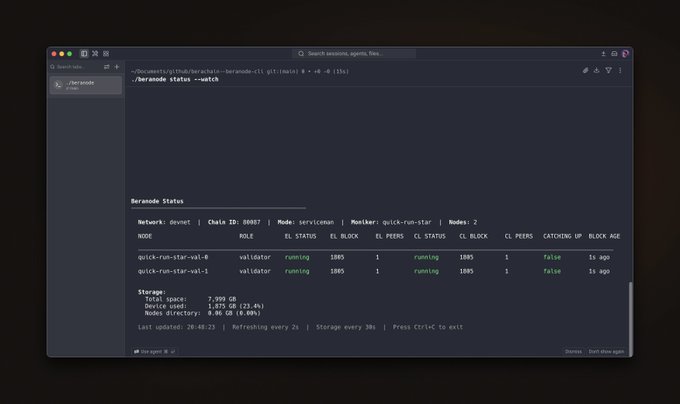The height and width of the screenshot is (404, 680).
Task: Click the 'quick-run-star-val-1' node name
Action: click(173, 271)
